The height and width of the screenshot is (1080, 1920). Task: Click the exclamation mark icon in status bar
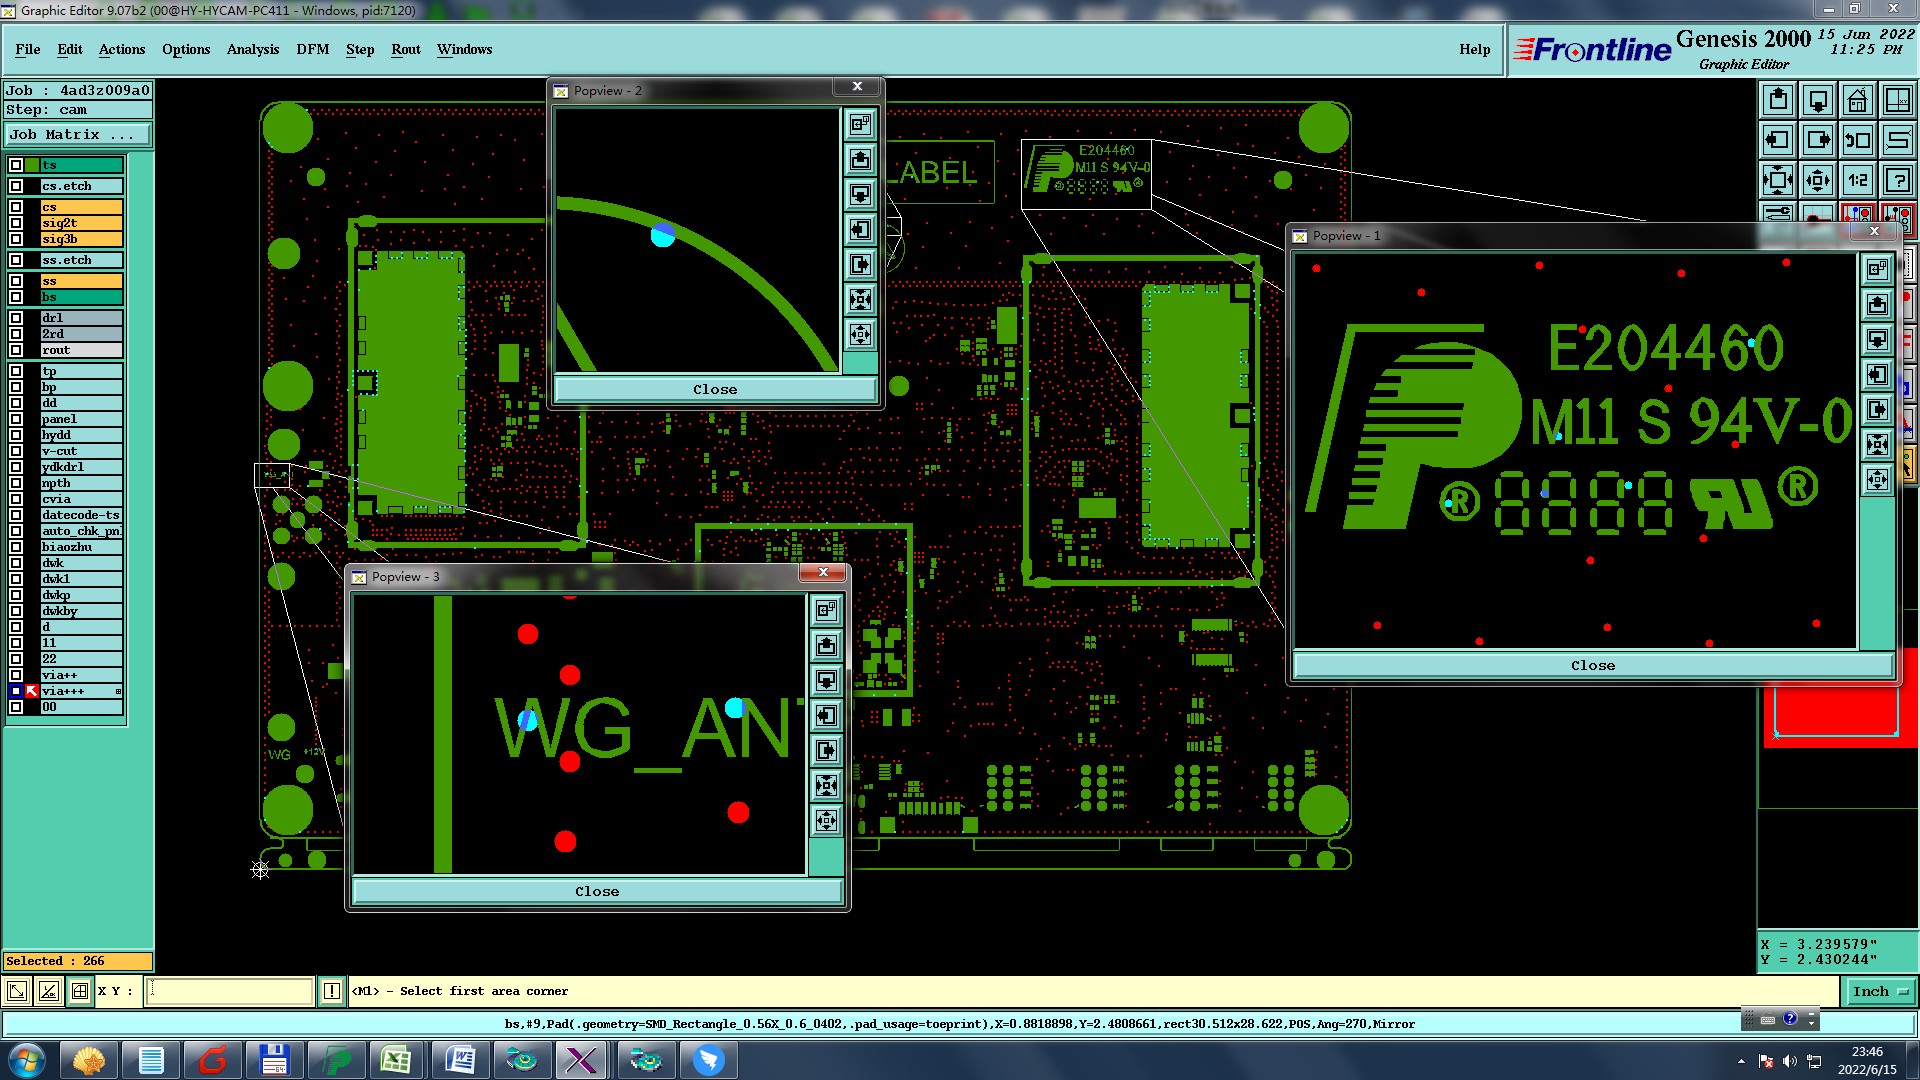click(332, 991)
